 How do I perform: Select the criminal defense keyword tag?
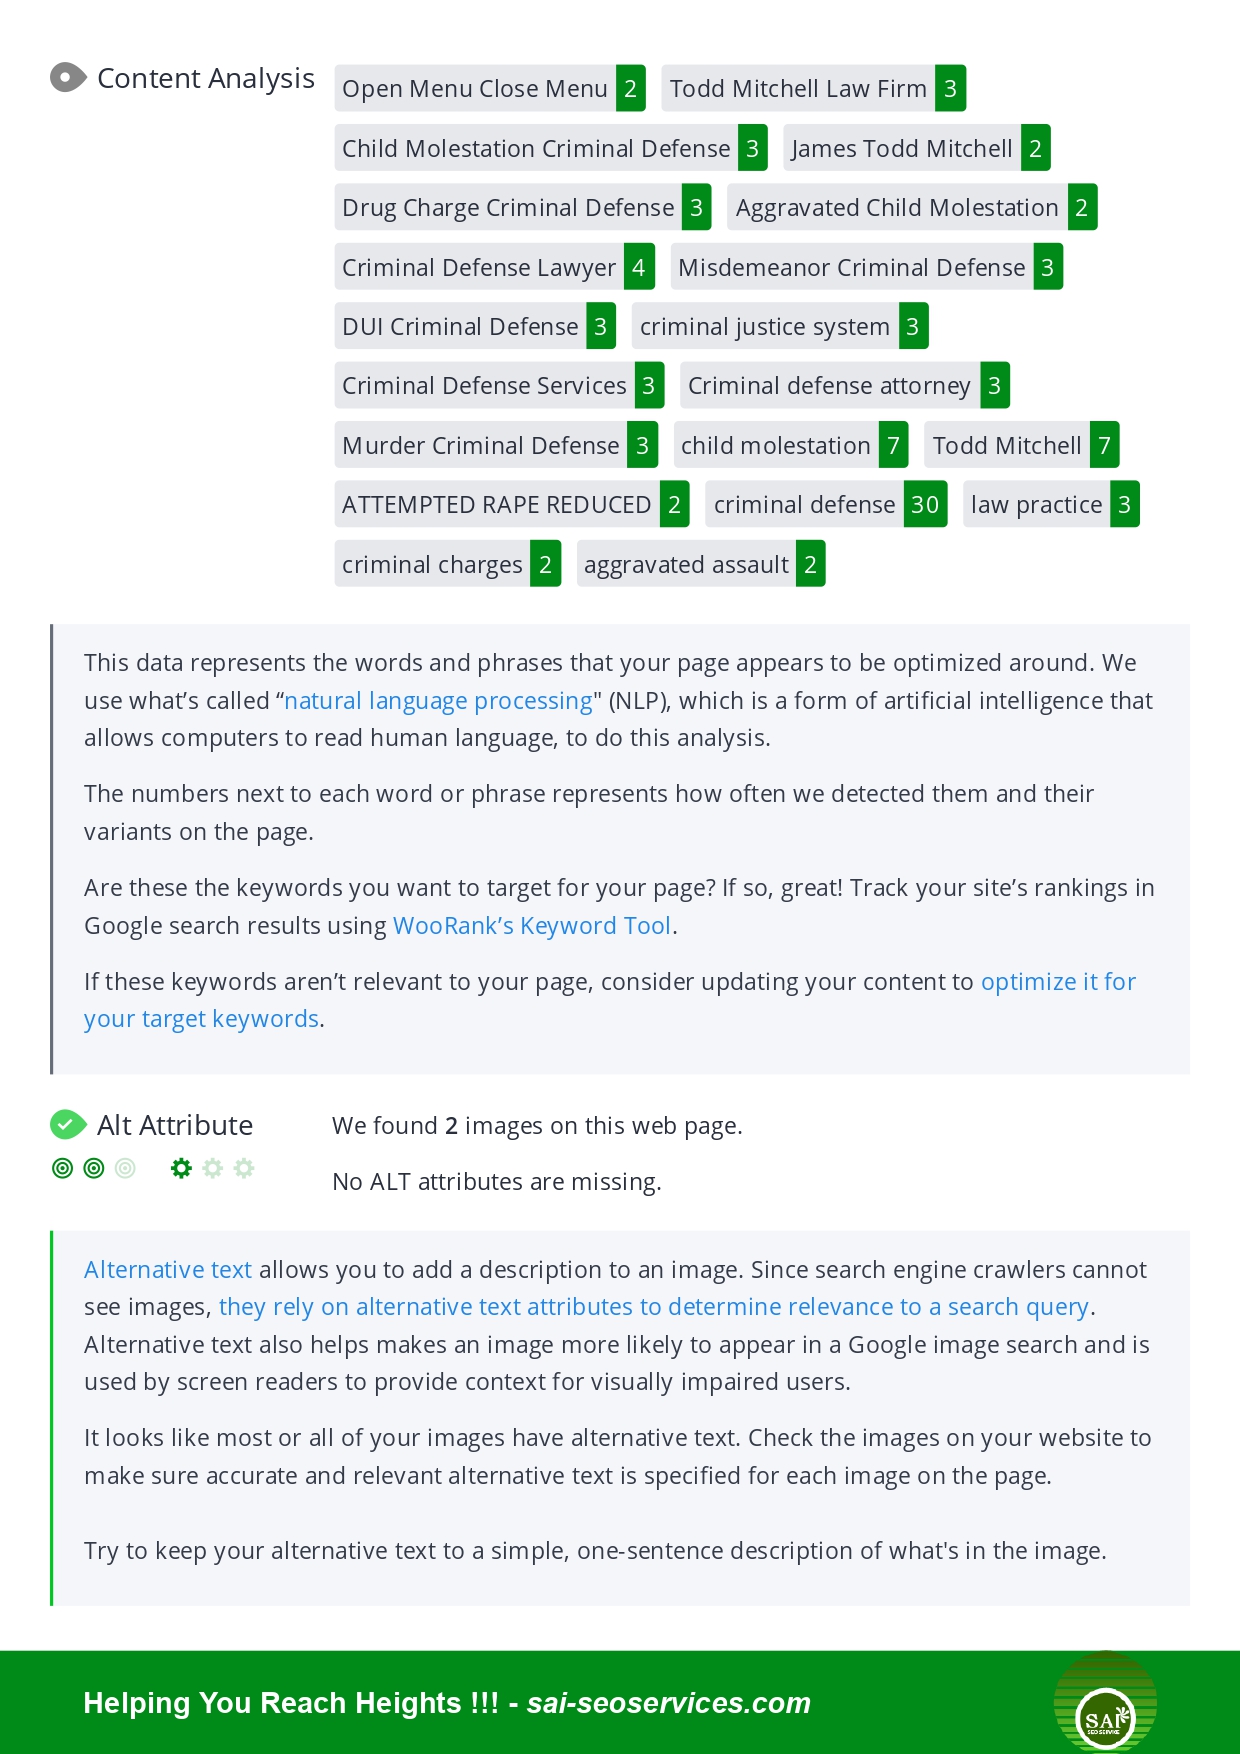point(804,505)
